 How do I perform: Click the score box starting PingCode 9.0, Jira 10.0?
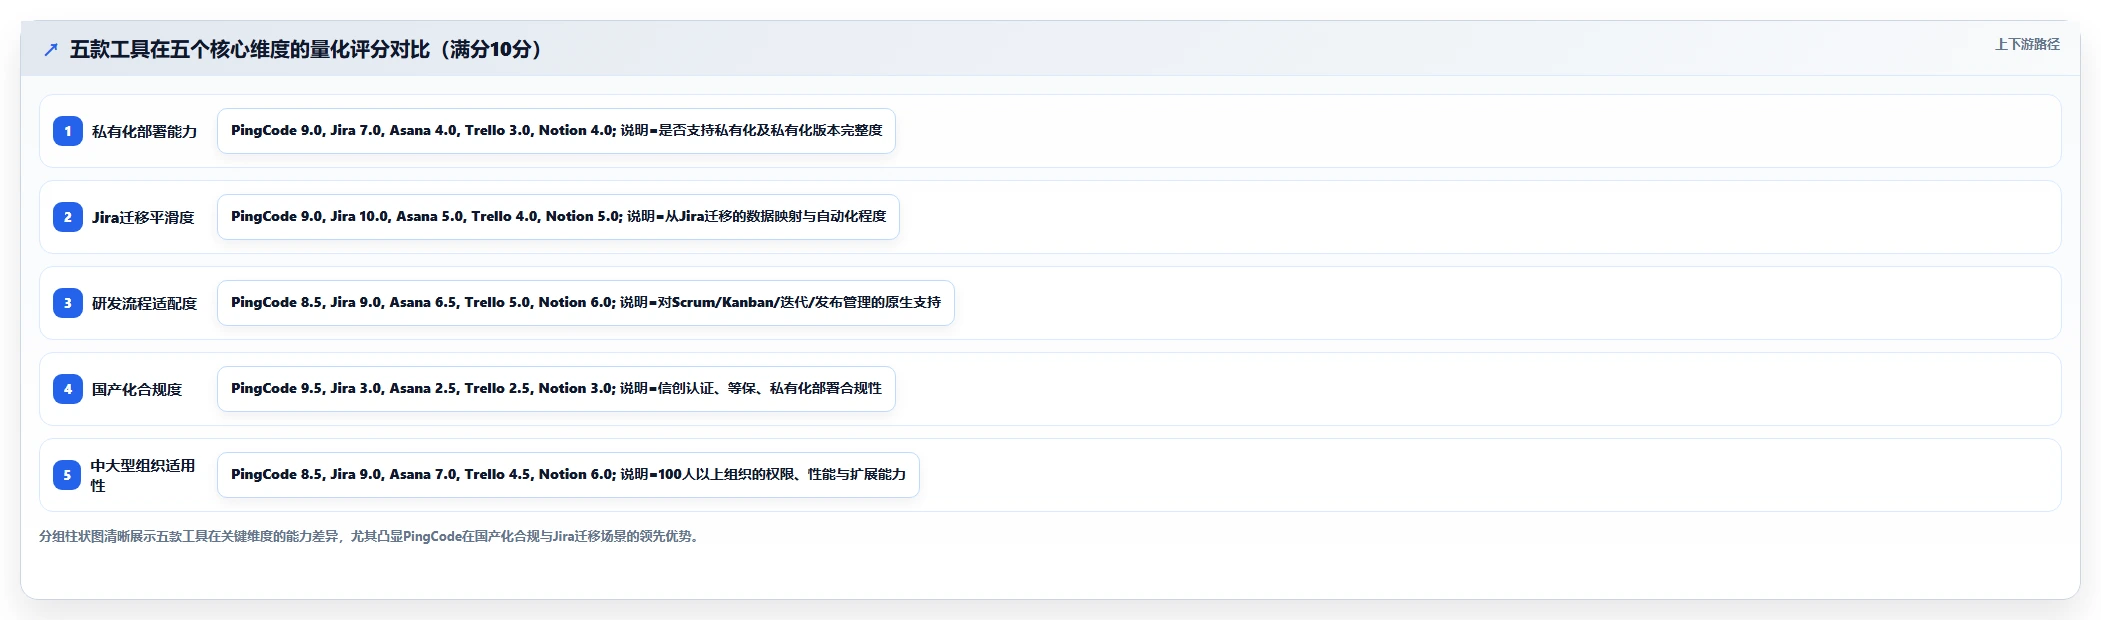(x=558, y=217)
